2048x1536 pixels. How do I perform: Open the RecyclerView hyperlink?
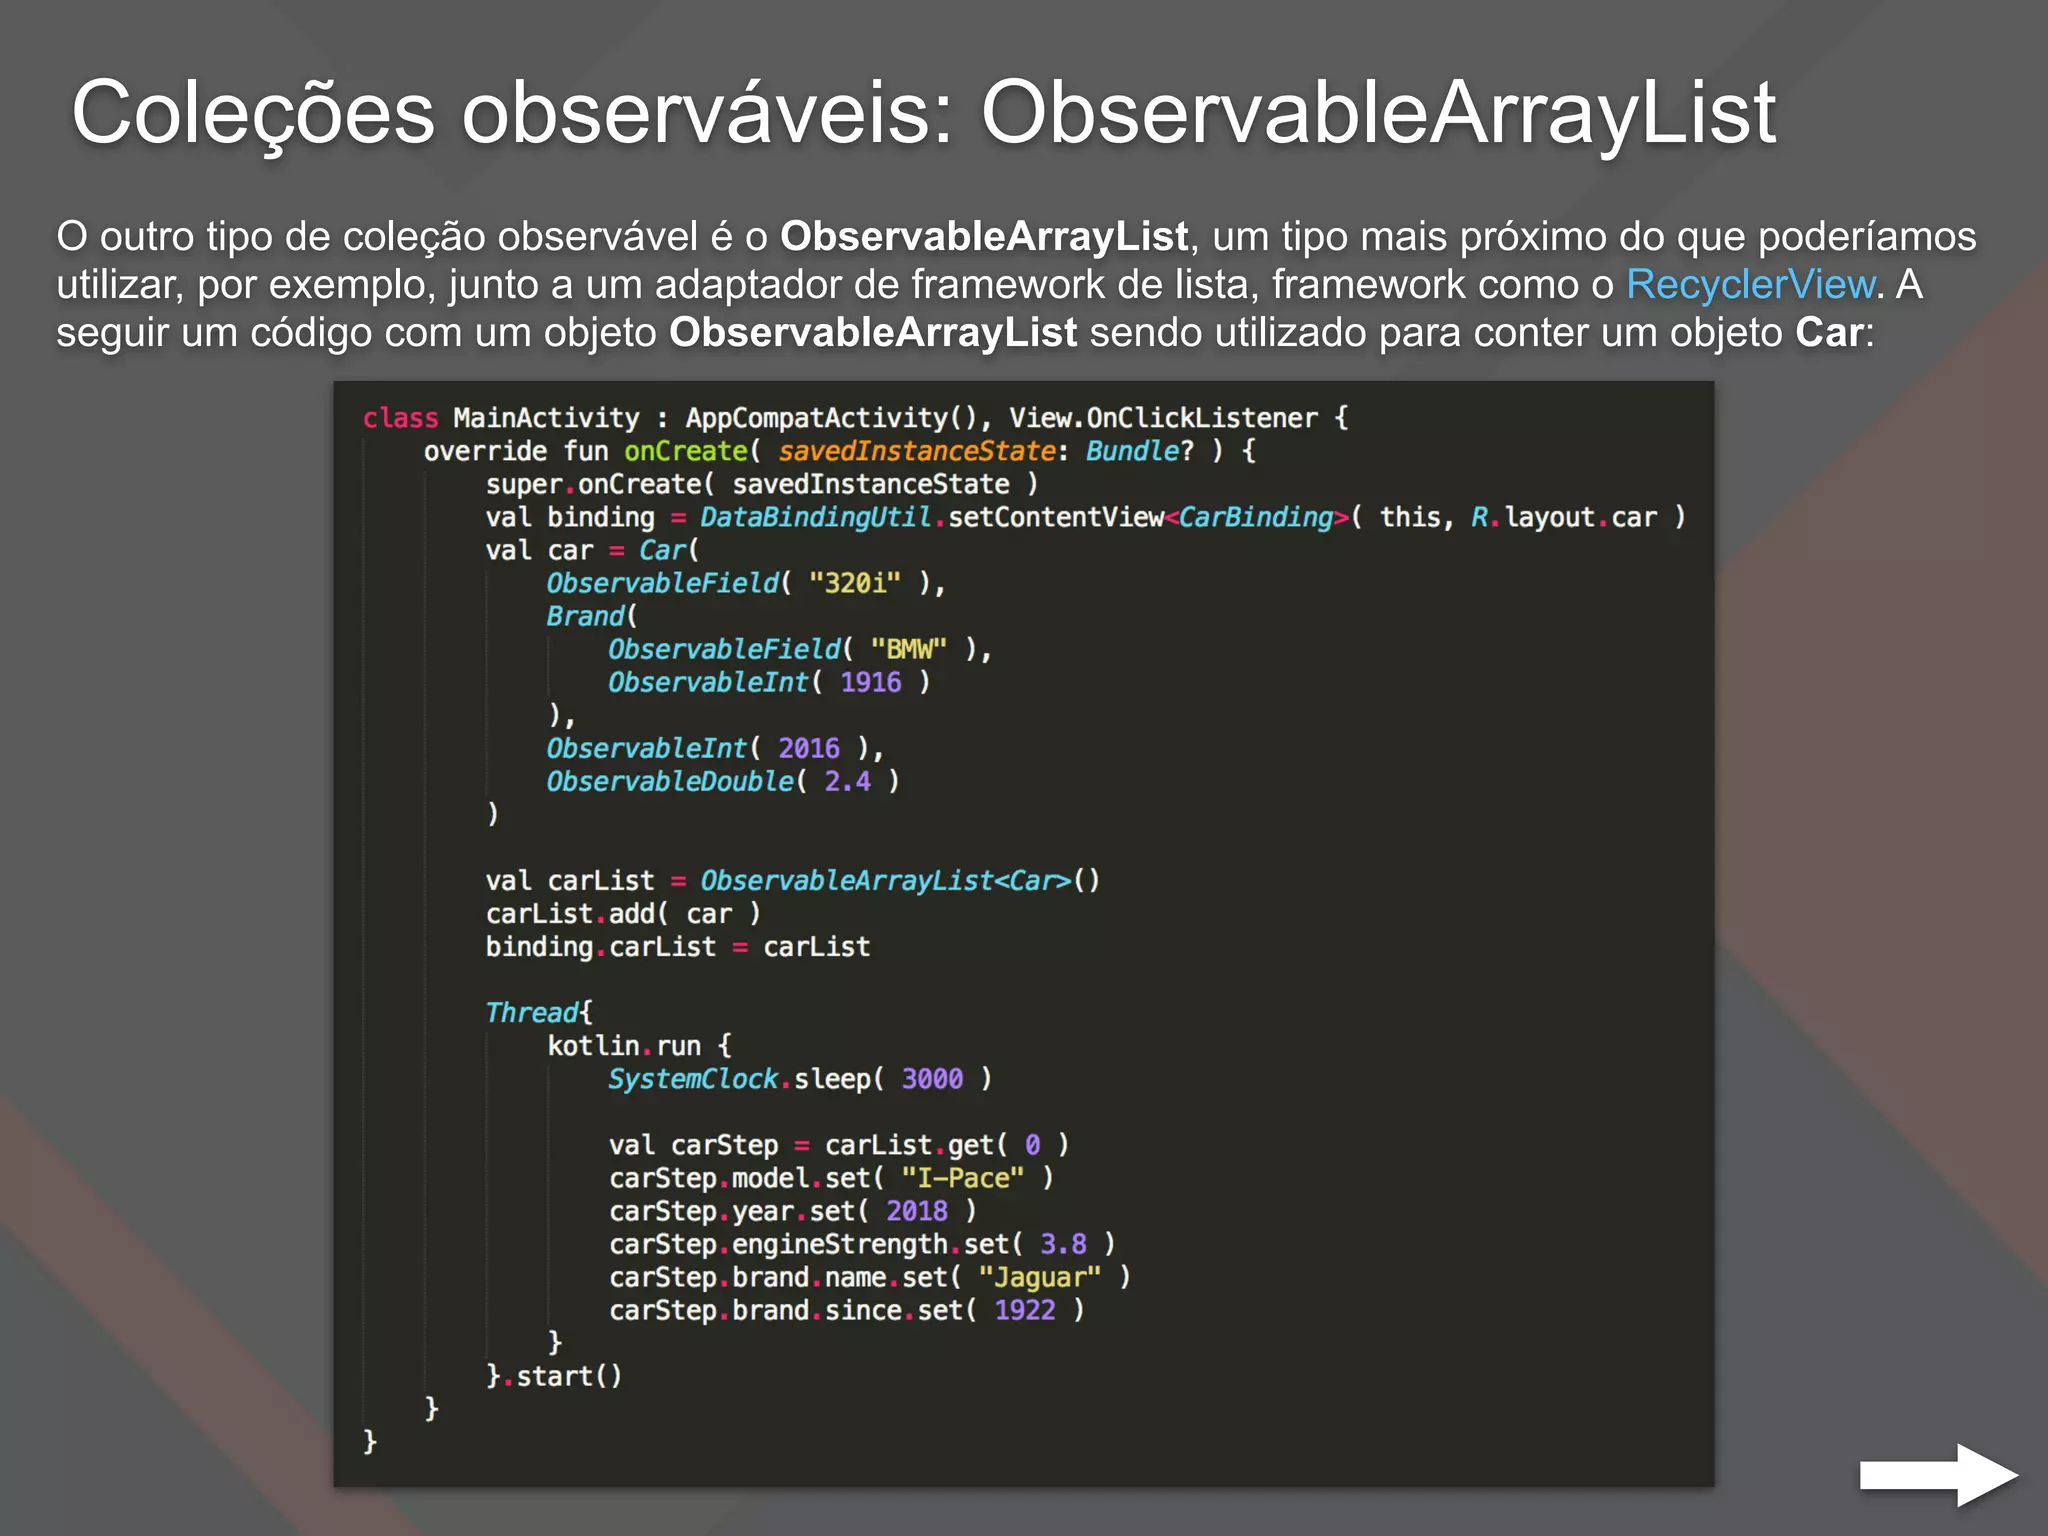tap(1750, 285)
